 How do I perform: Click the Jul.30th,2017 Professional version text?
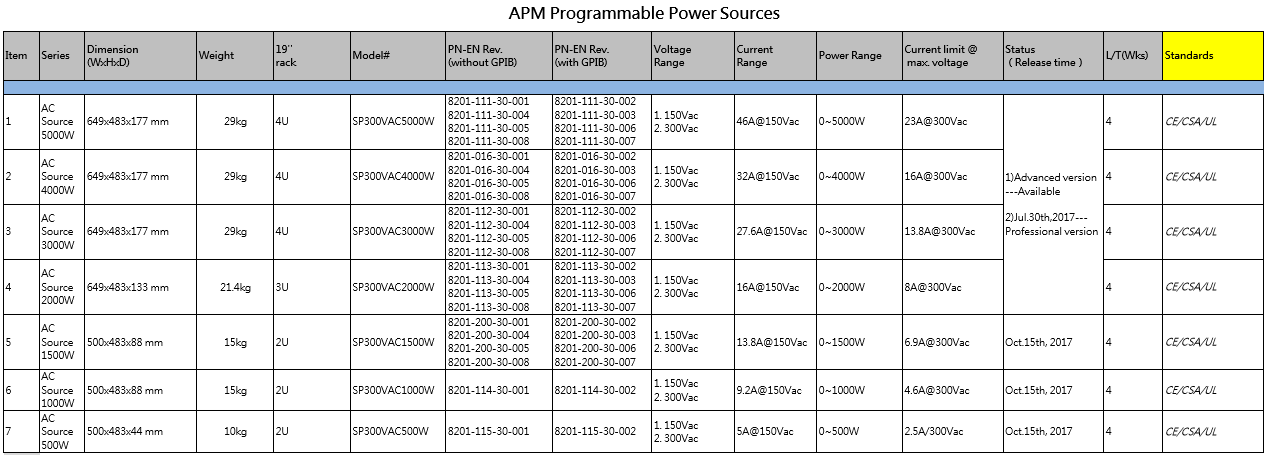click(1051, 224)
